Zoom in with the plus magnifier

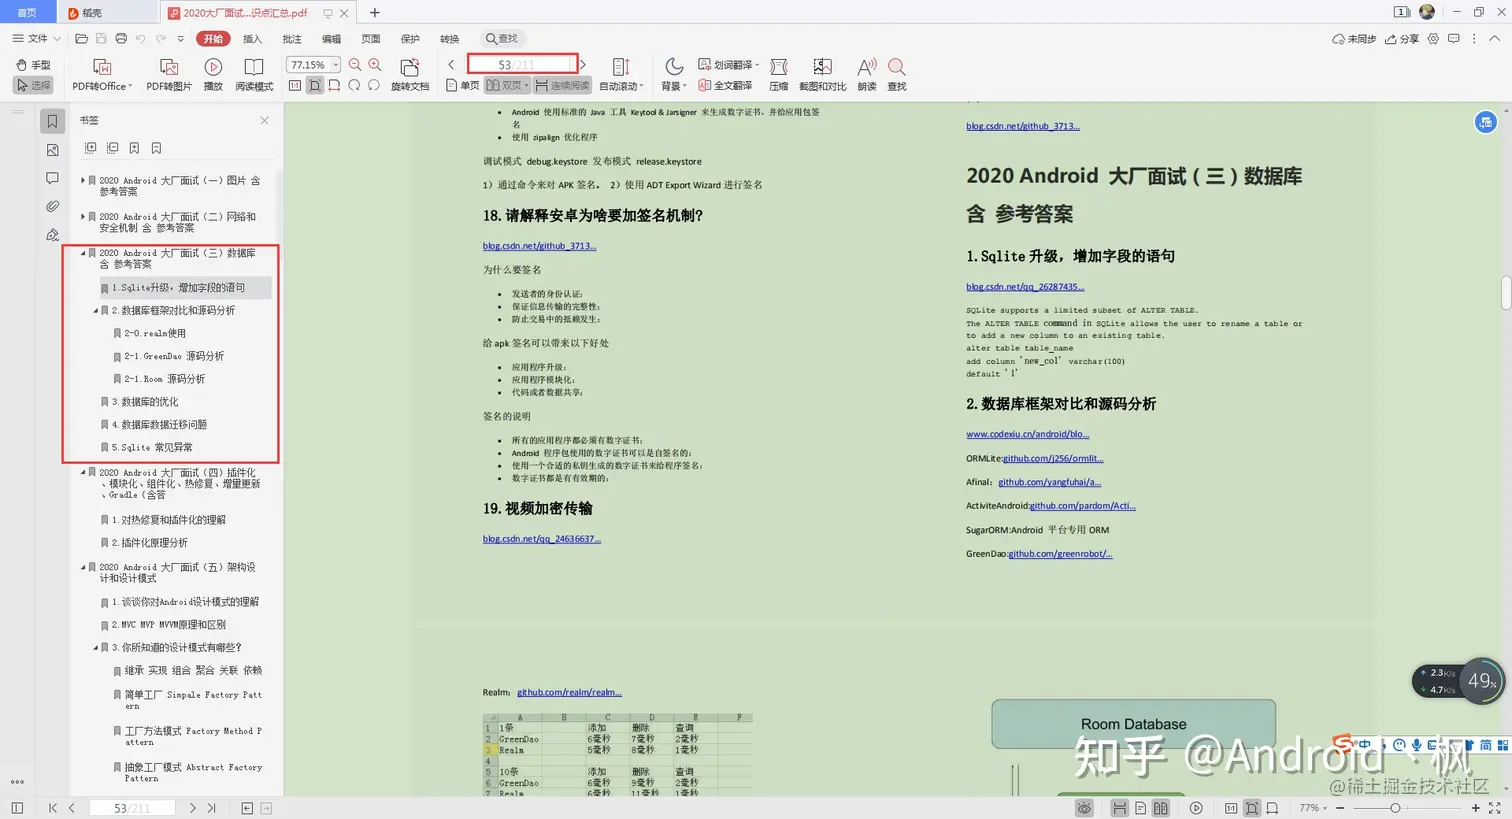pos(375,65)
